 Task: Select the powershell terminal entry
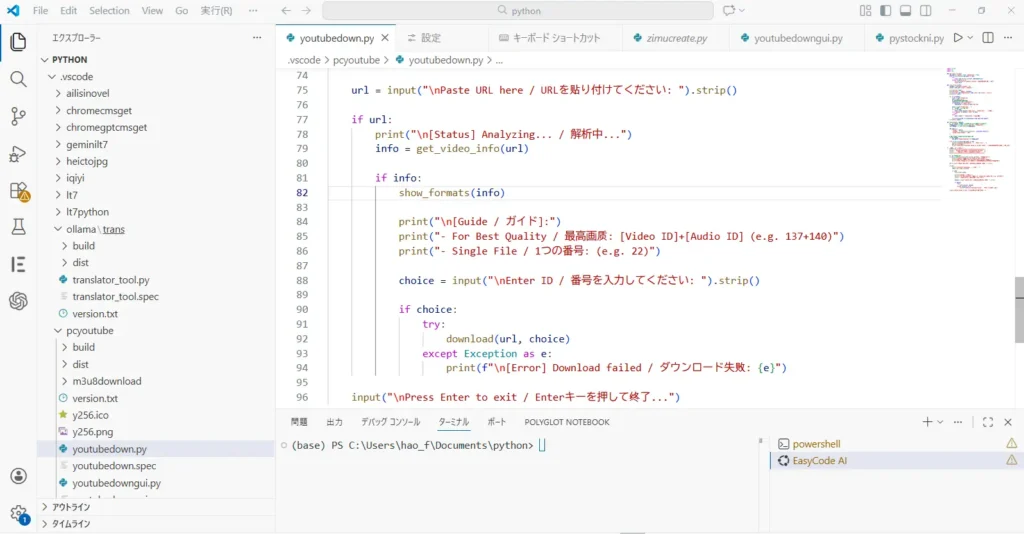click(897, 444)
